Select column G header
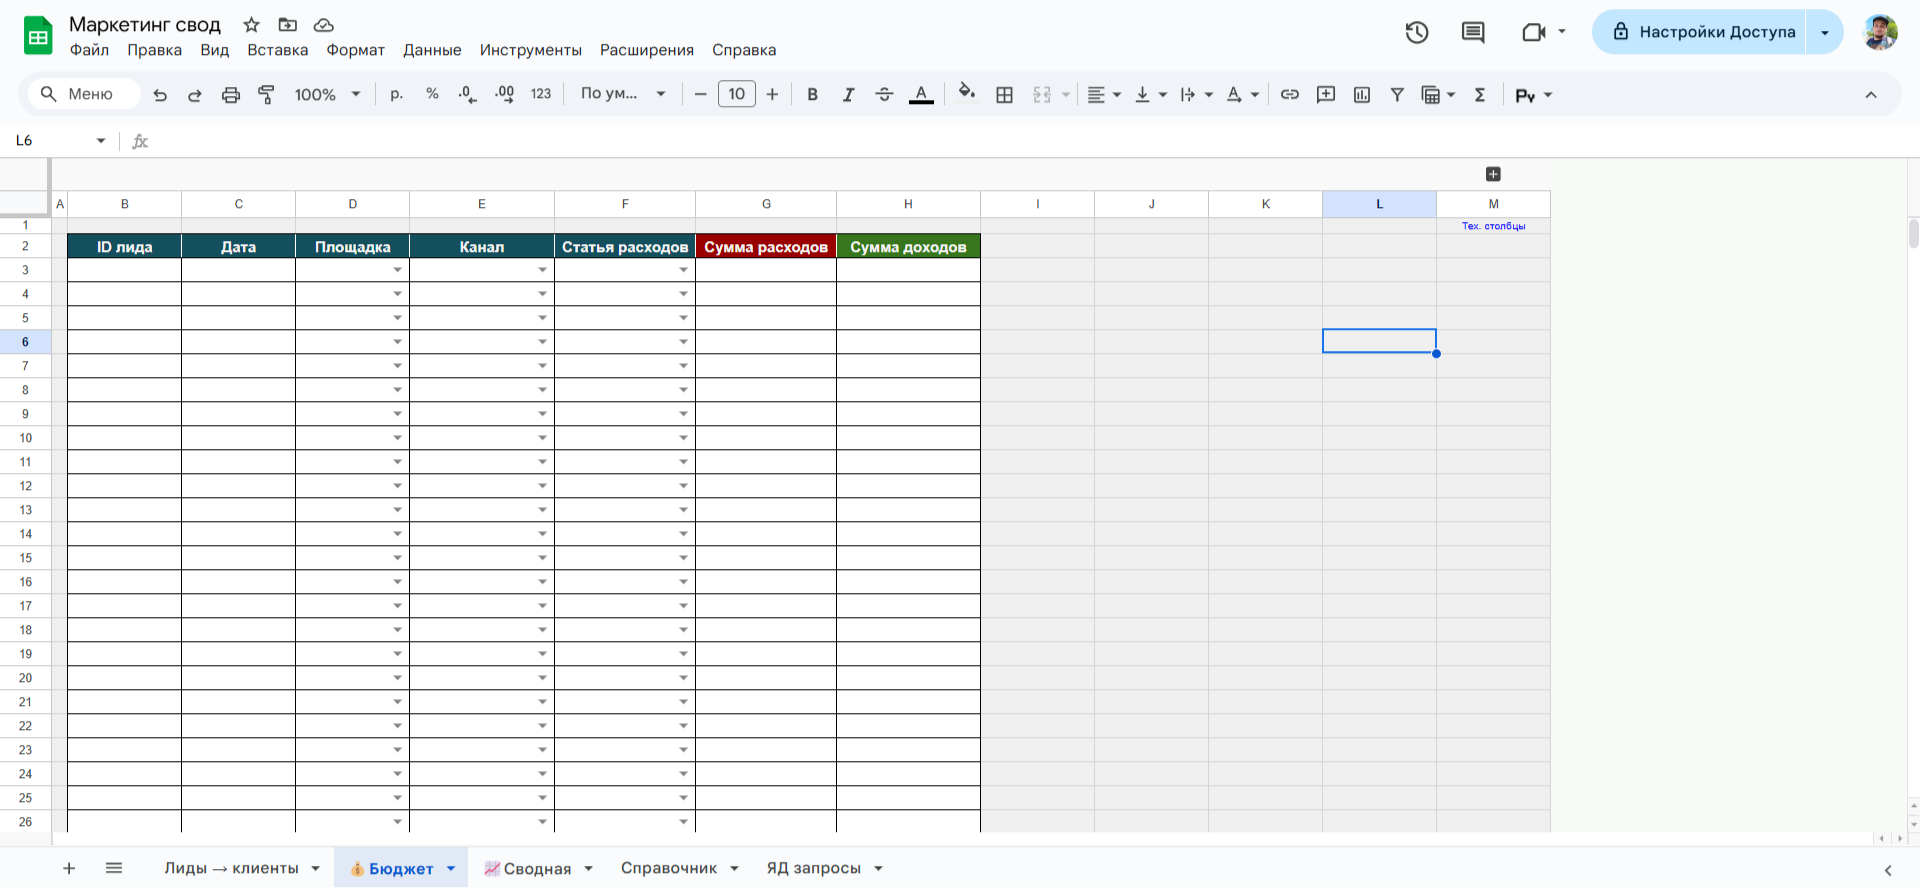The height and width of the screenshot is (888, 1920). coord(766,204)
